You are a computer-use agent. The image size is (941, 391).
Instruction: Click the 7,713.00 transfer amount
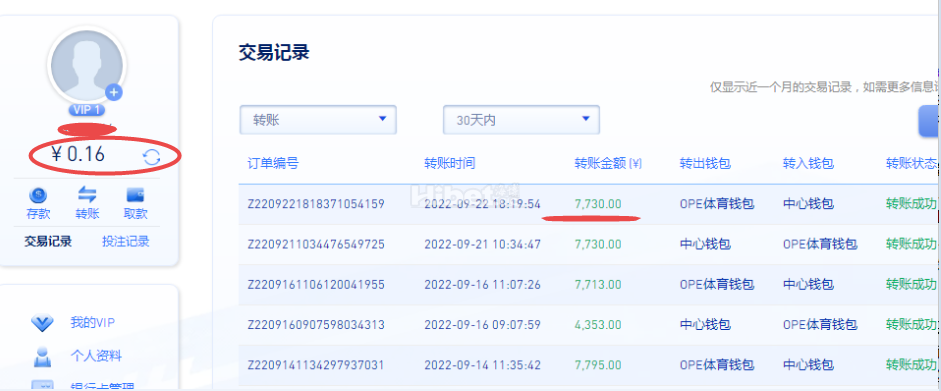(598, 284)
